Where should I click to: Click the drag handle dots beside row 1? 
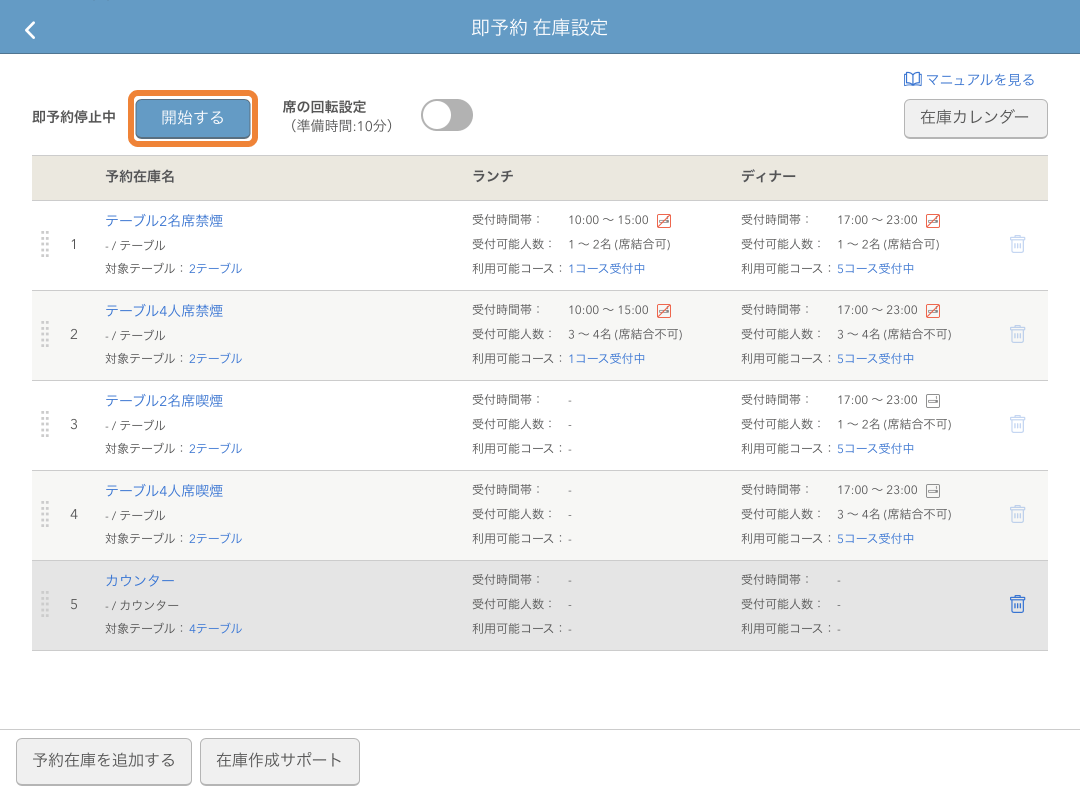click(x=44, y=243)
